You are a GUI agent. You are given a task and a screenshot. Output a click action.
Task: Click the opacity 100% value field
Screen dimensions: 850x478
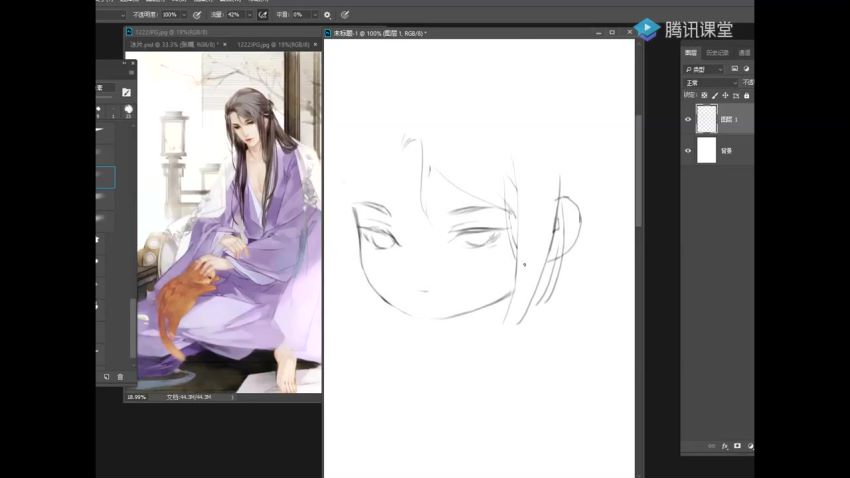[x=170, y=15]
